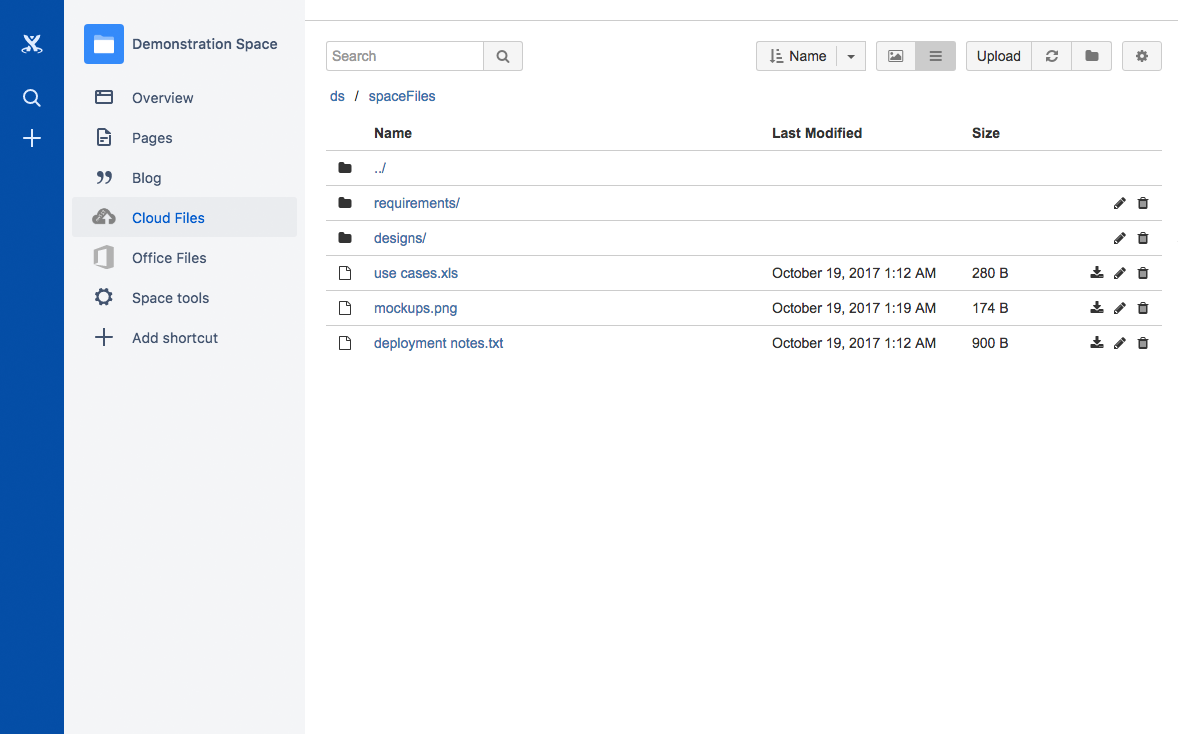This screenshot has width=1178, height=734.
Task: Click the Name sort button
Action: coord(797,56)
